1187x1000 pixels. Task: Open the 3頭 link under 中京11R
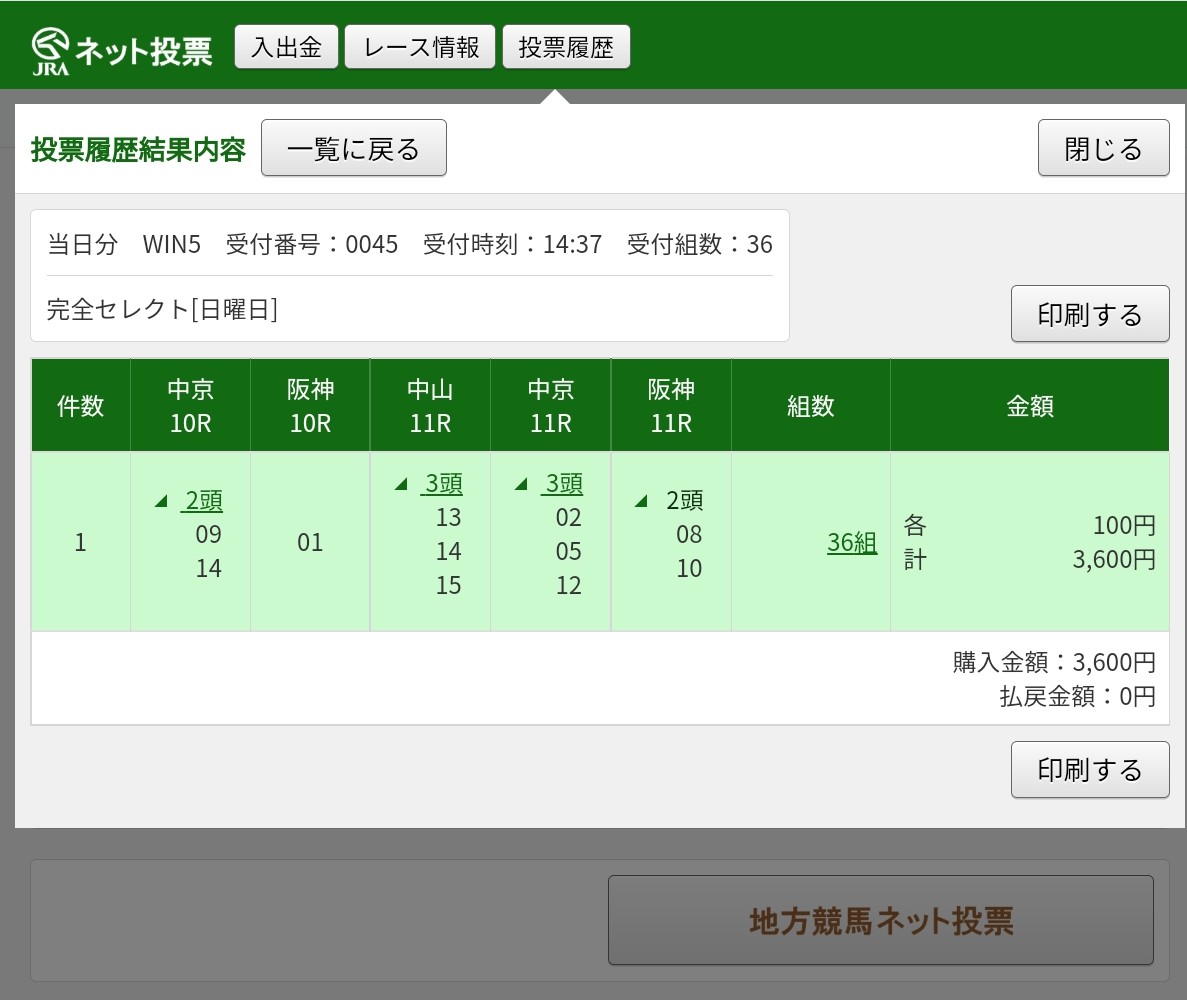(x=563, y=483)
